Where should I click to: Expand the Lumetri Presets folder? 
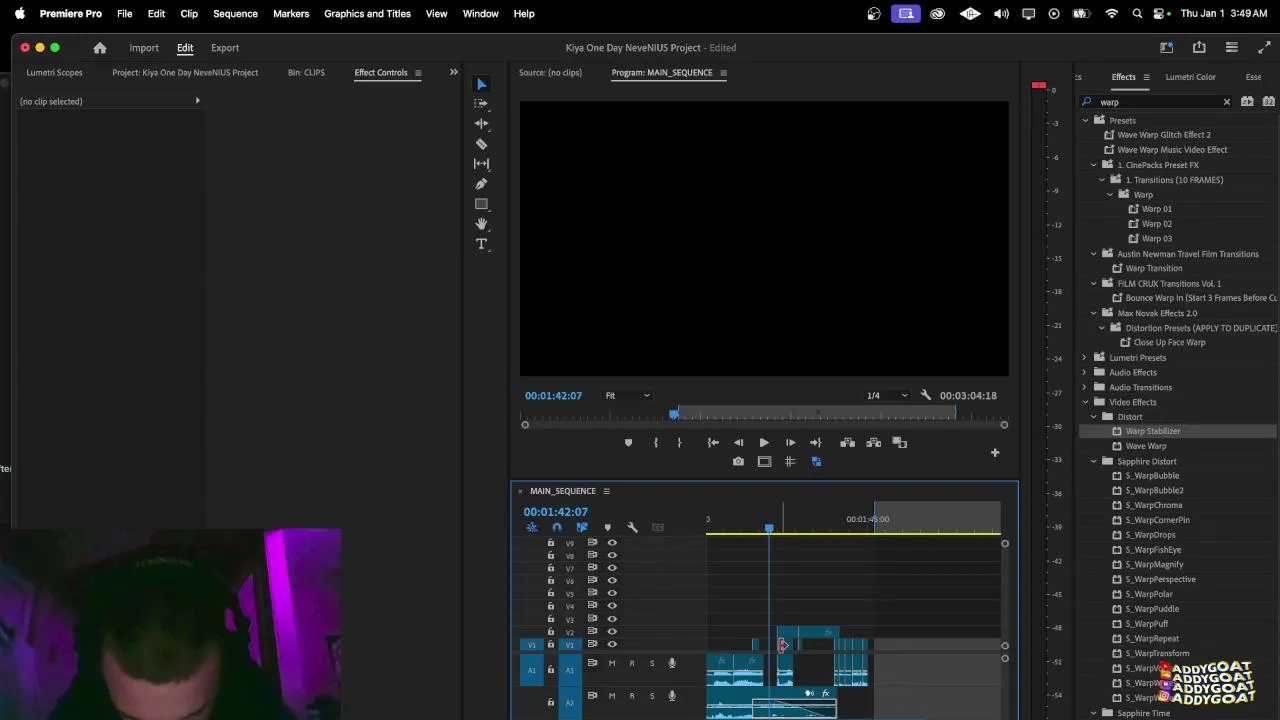click(1085, 358)
